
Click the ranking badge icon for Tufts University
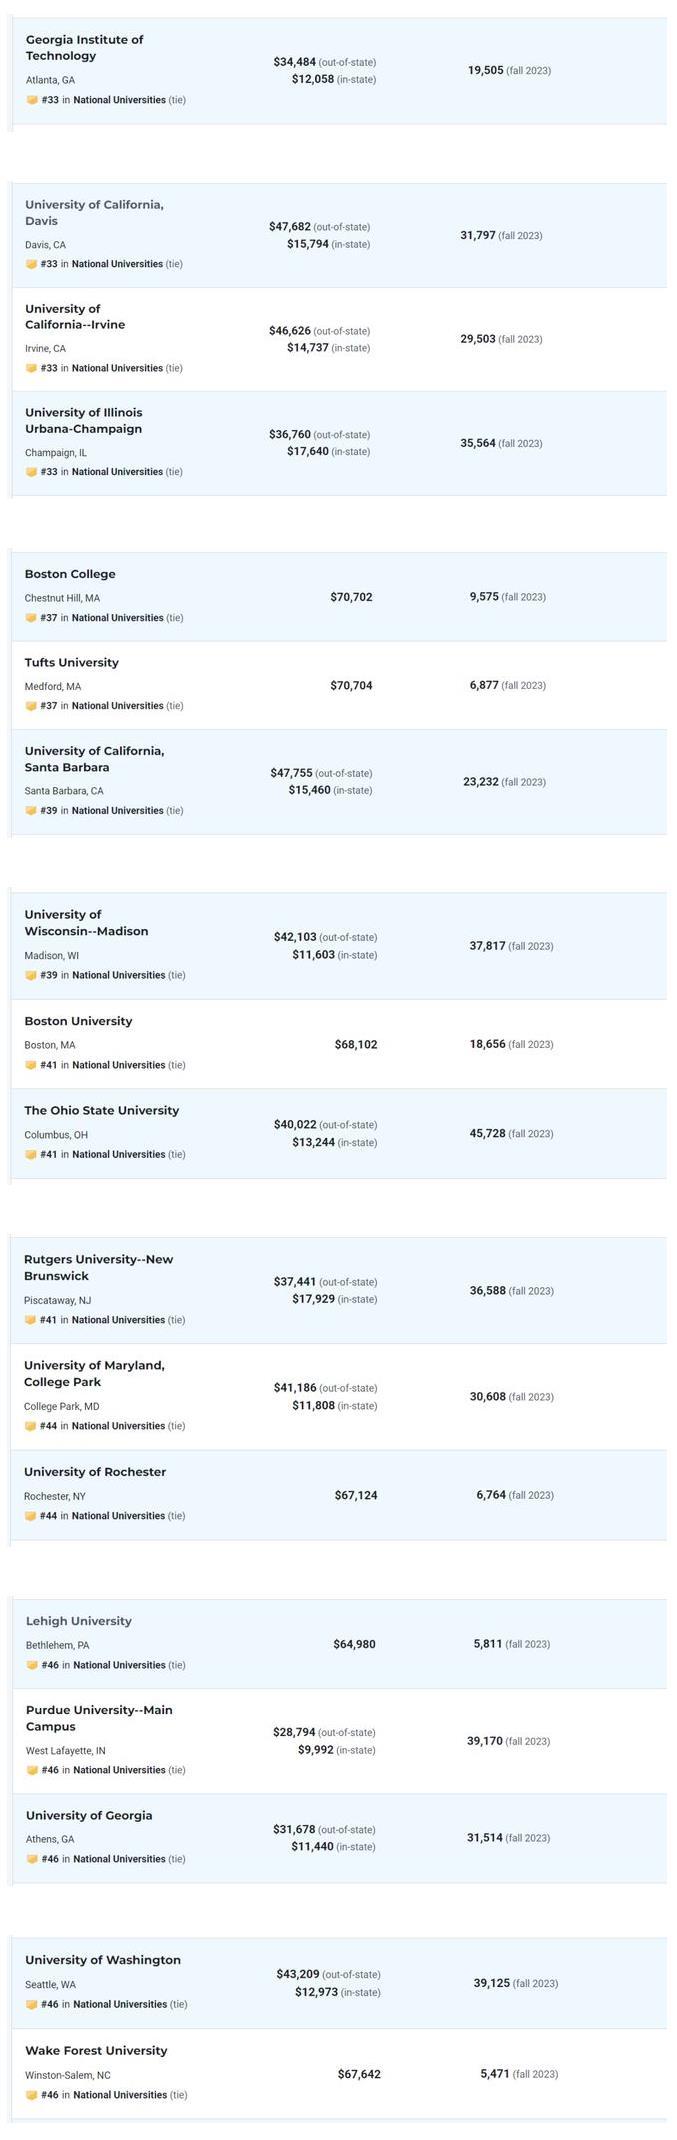31,706
